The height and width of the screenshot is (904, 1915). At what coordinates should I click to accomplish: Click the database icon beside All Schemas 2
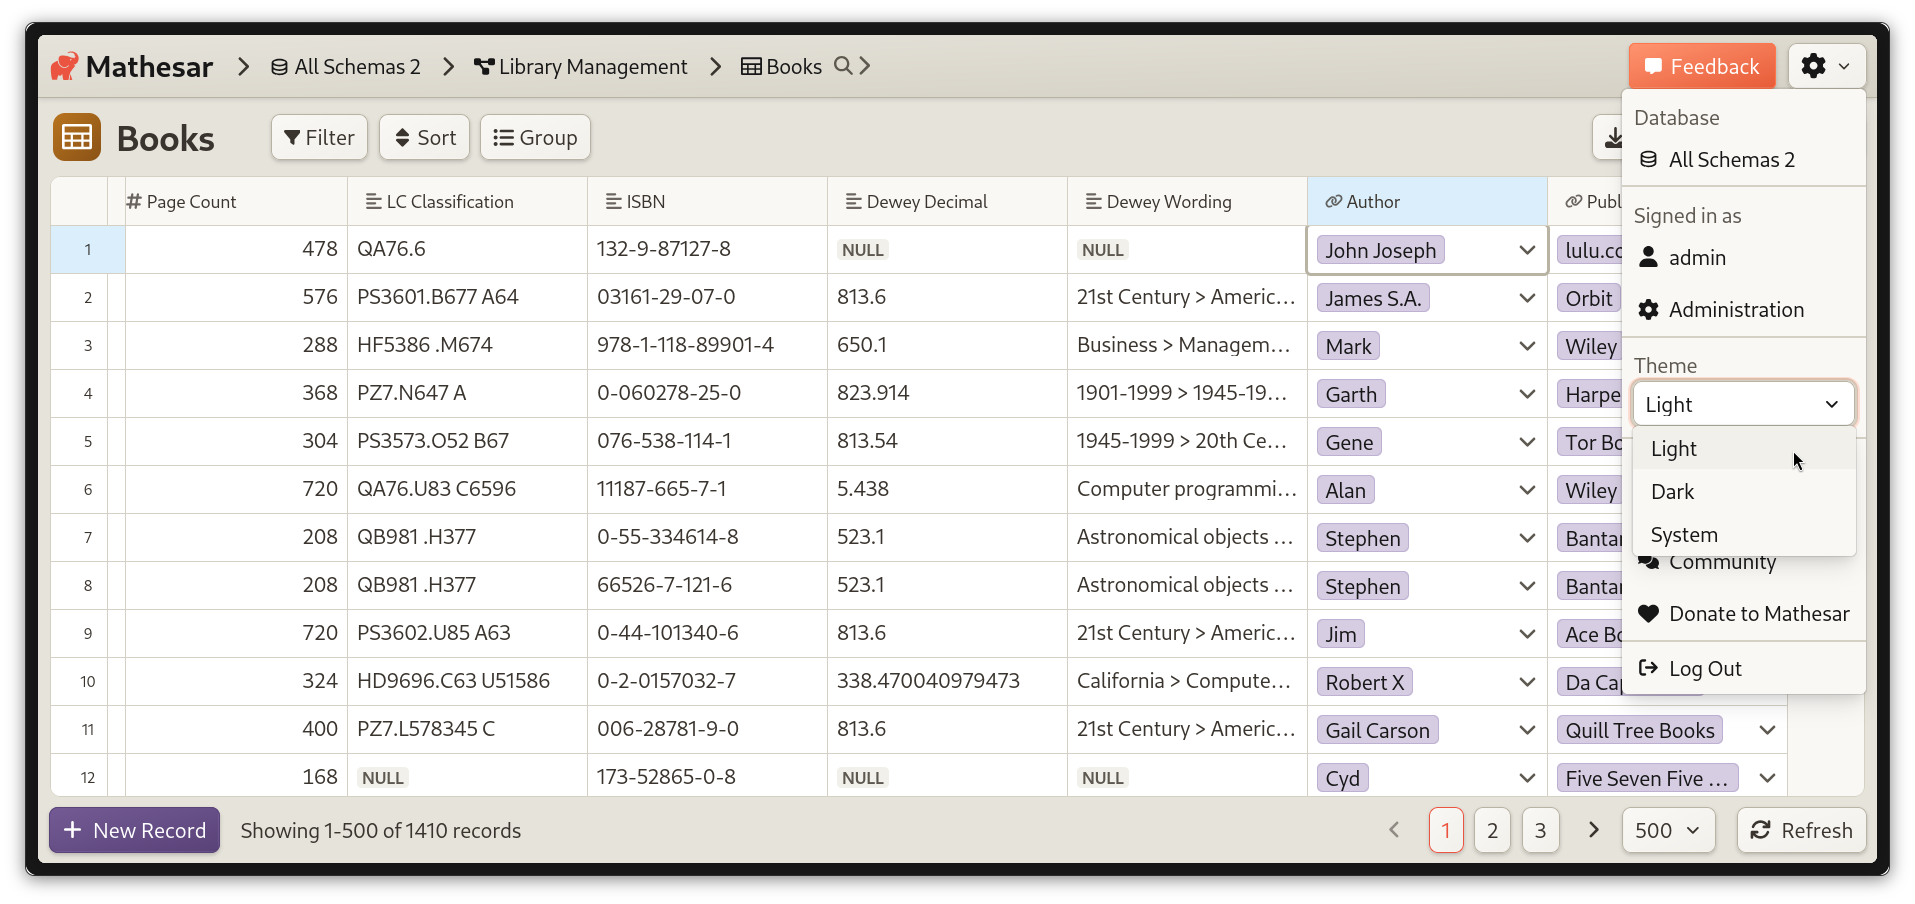[x=278, y=66]
